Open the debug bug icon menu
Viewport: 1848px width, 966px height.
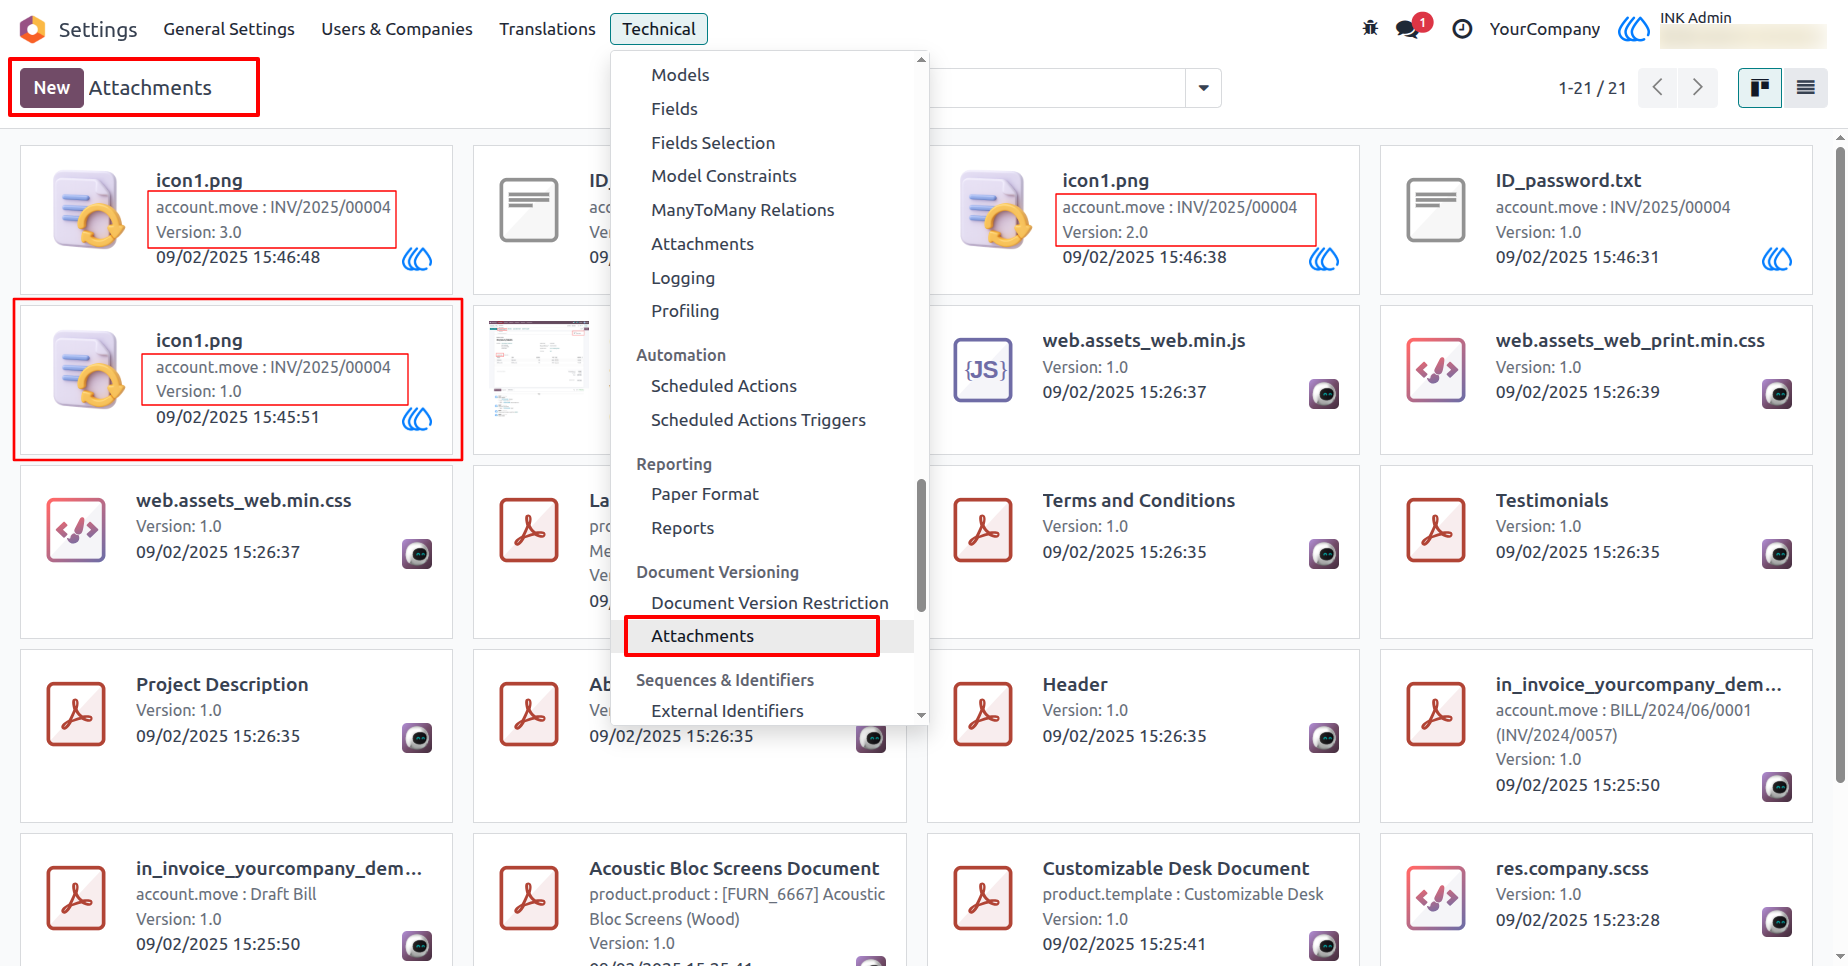(x=1370, y=28)
